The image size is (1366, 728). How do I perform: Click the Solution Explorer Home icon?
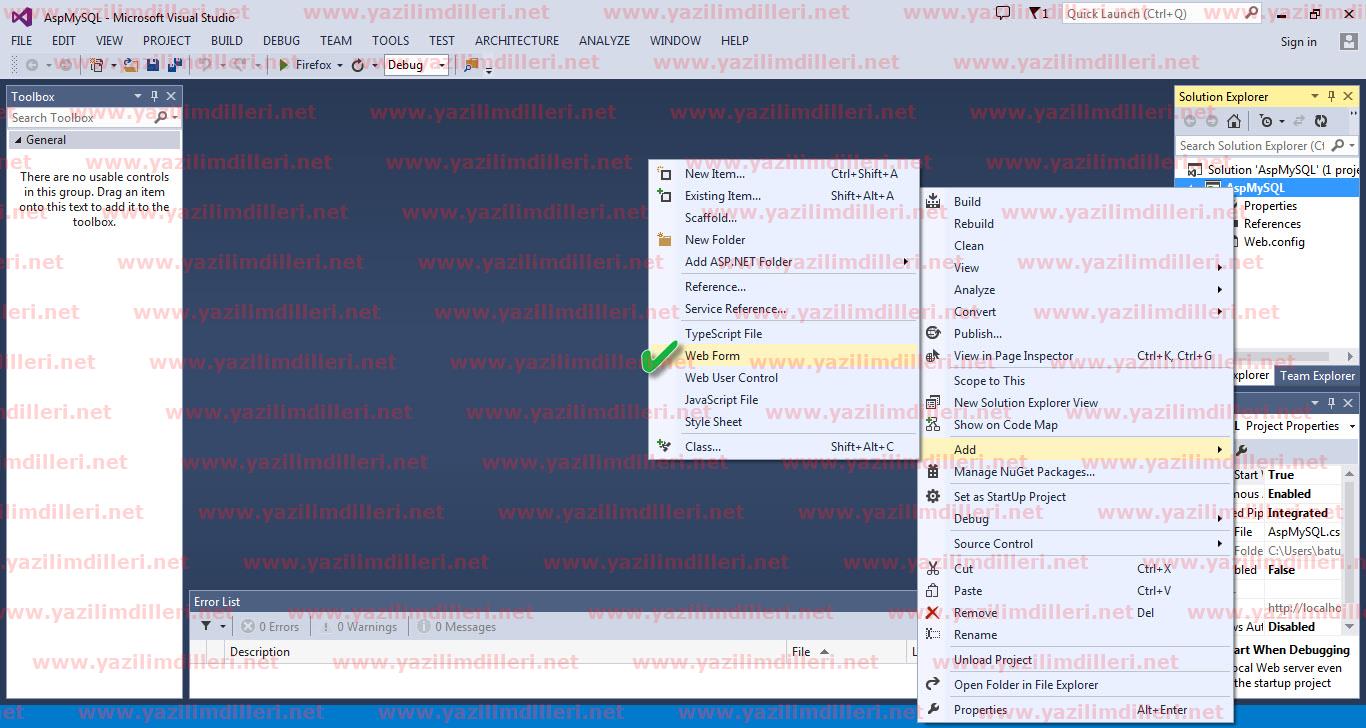click(1234, 121)
